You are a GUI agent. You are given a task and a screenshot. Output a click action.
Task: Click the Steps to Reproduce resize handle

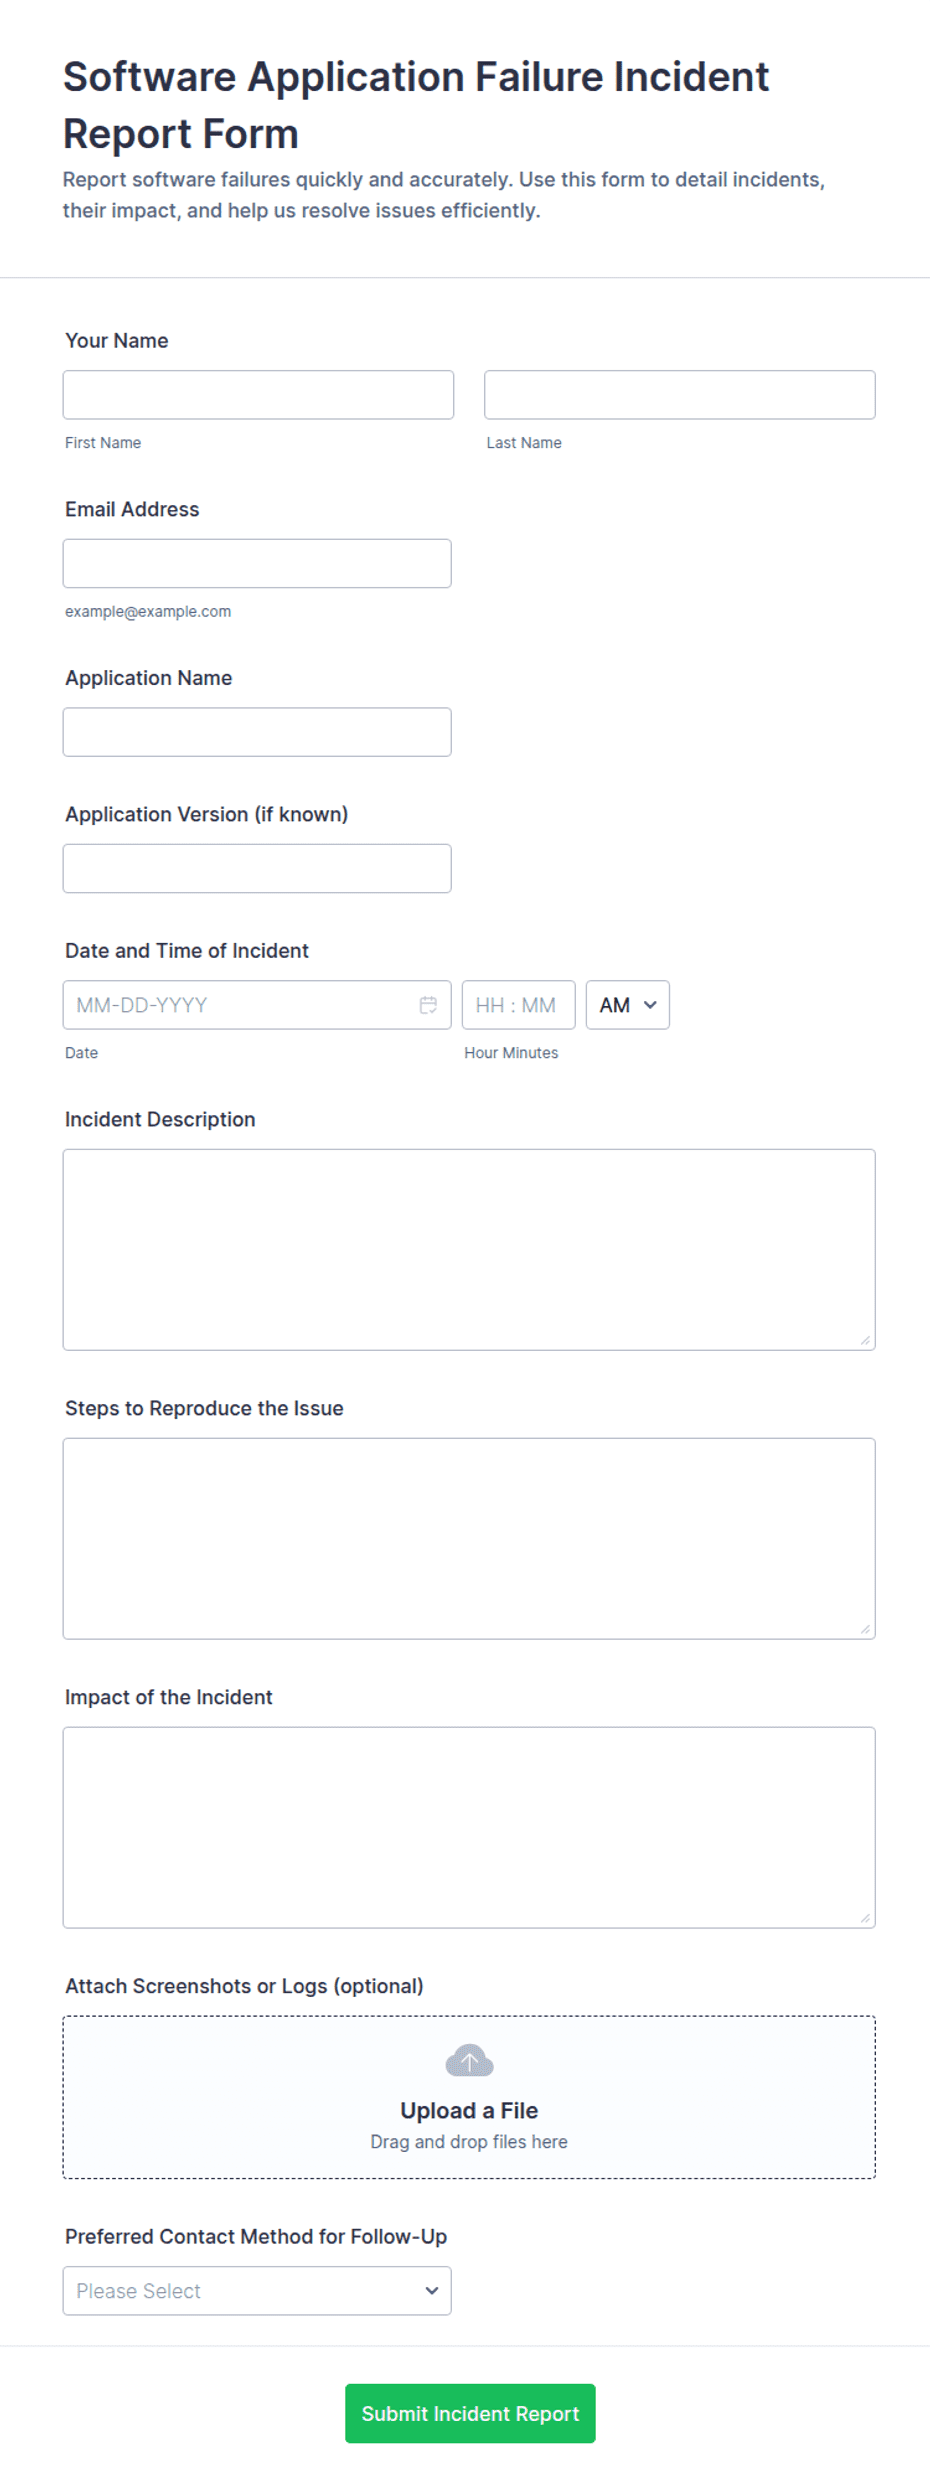[x=865, y=1629]
